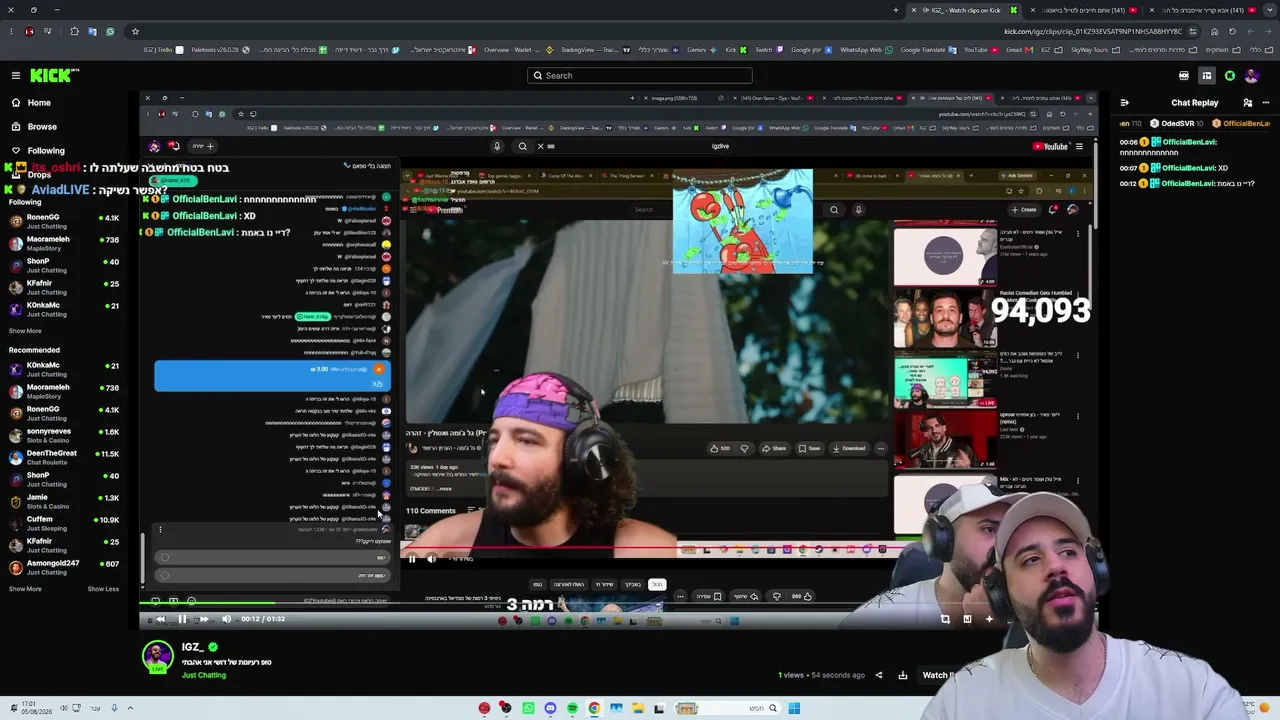Image resolution: width=1280 pixels, height=720 pixels.
Task: Click the '54 seconds ago' timestamp
Action: click(x=838, y=675)
